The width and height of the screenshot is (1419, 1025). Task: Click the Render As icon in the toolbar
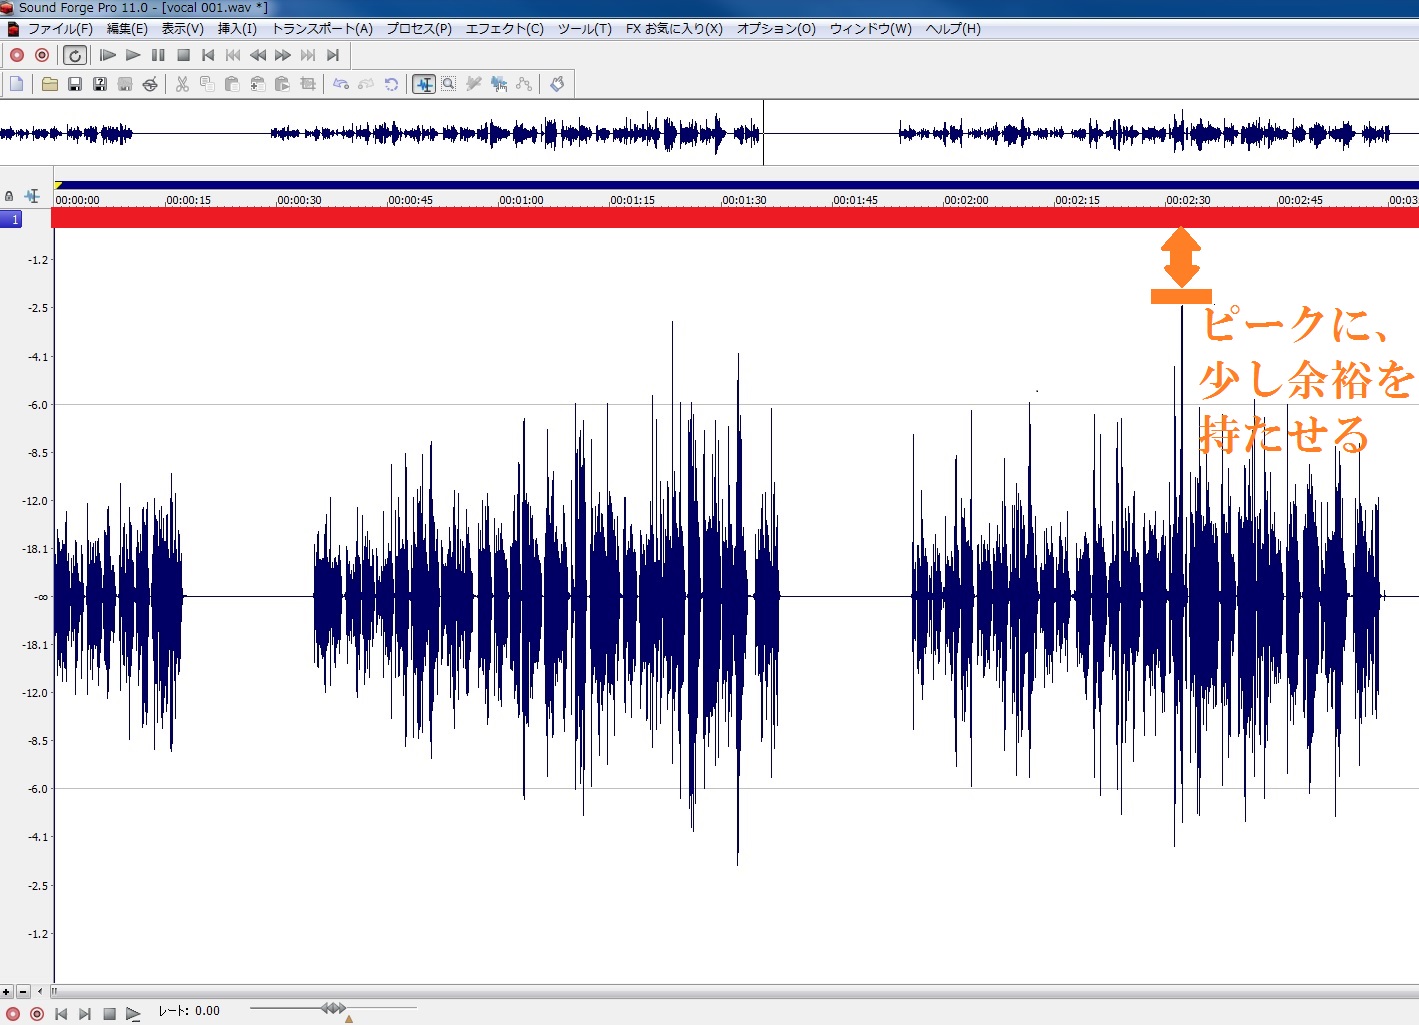point(125,84)
